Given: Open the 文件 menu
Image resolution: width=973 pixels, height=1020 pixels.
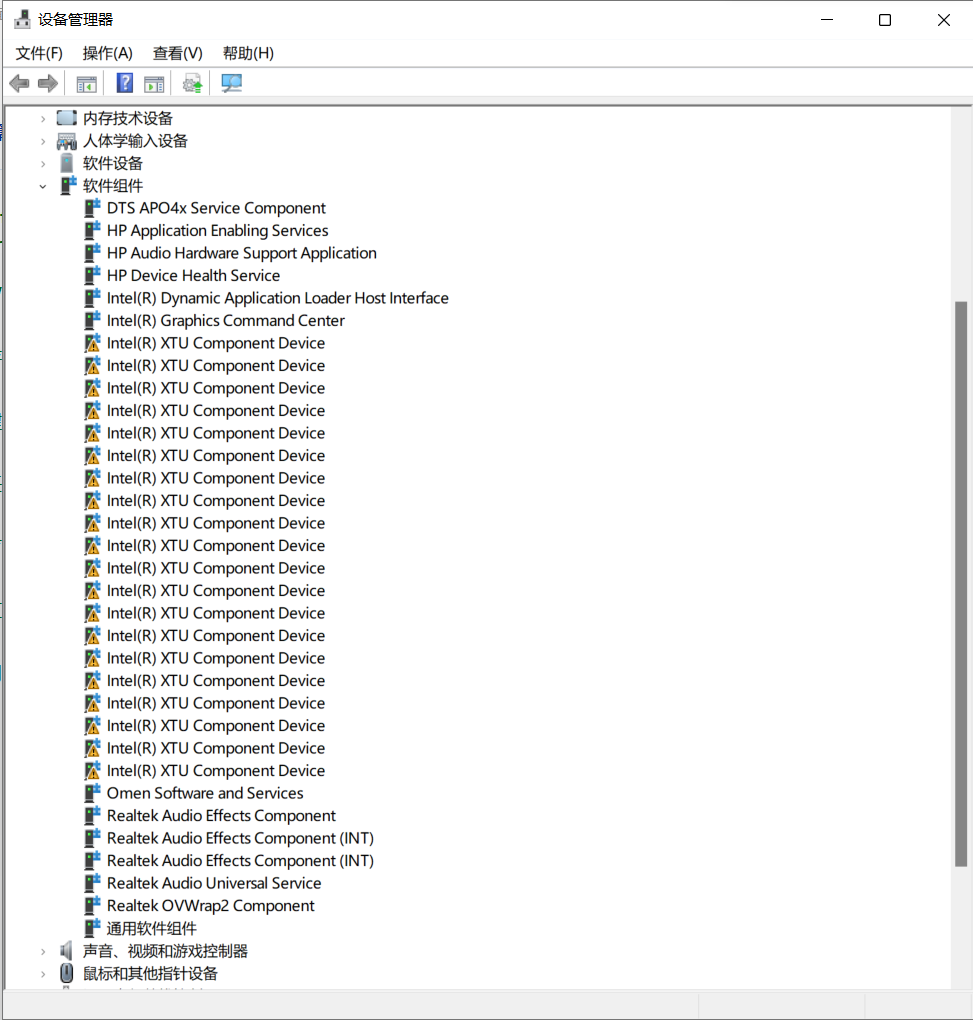Looking at the screenshot, I should [x=39, y=53].
